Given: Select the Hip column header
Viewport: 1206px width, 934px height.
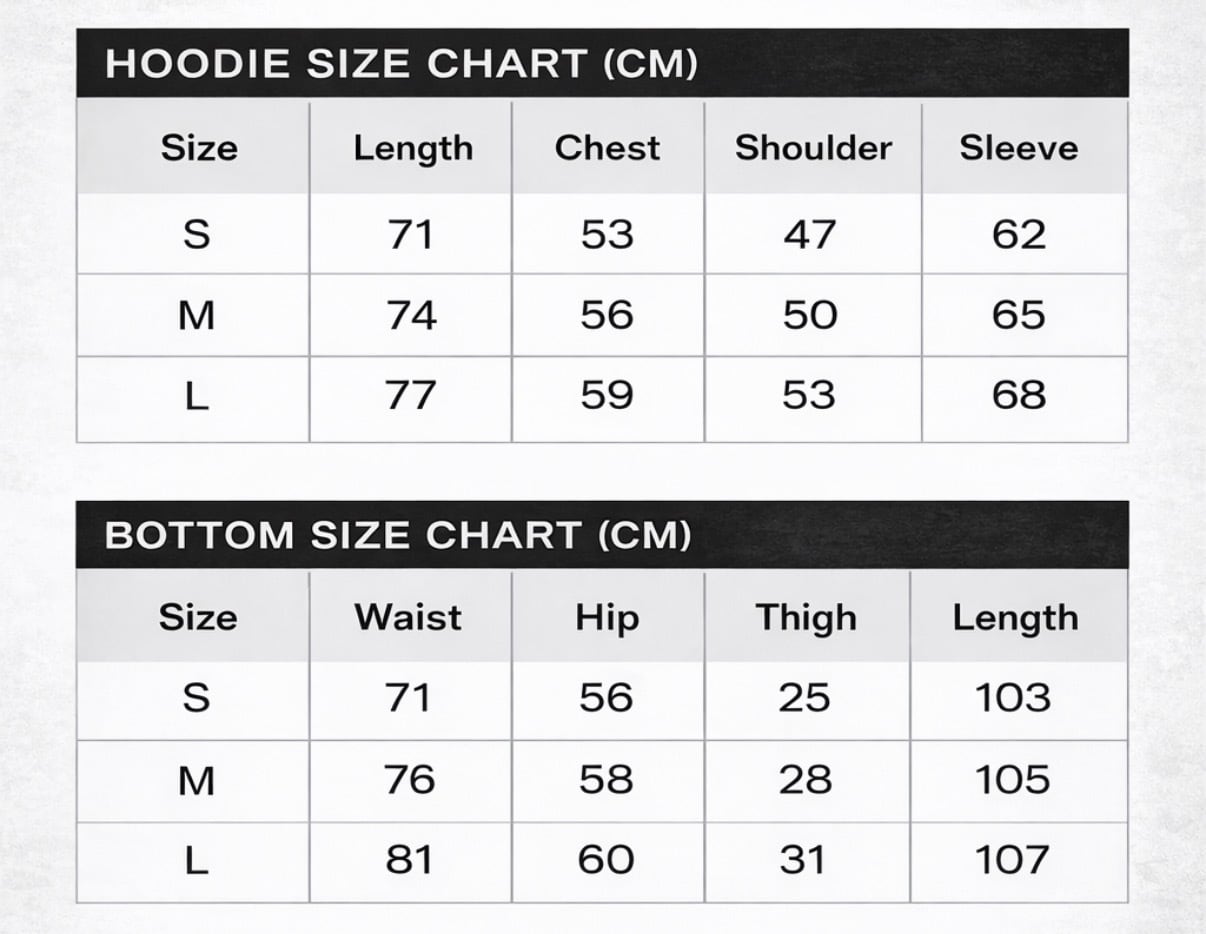Looking at the screenshot, I should (607, 617).
